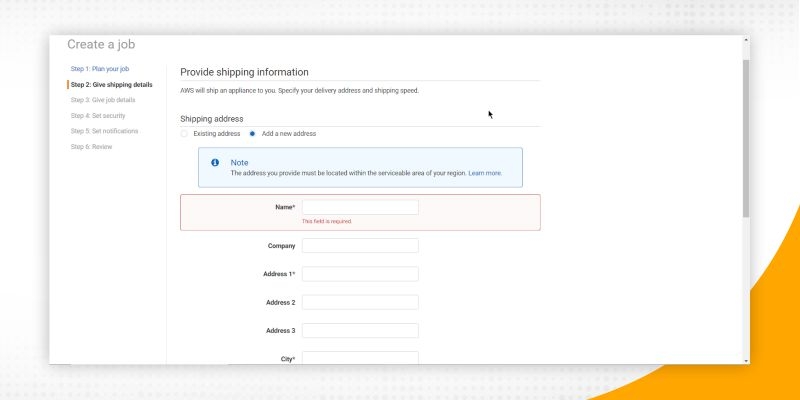Screen dimensions: 800x400
Task: Click into the Company text field
Action: [360, 245]
